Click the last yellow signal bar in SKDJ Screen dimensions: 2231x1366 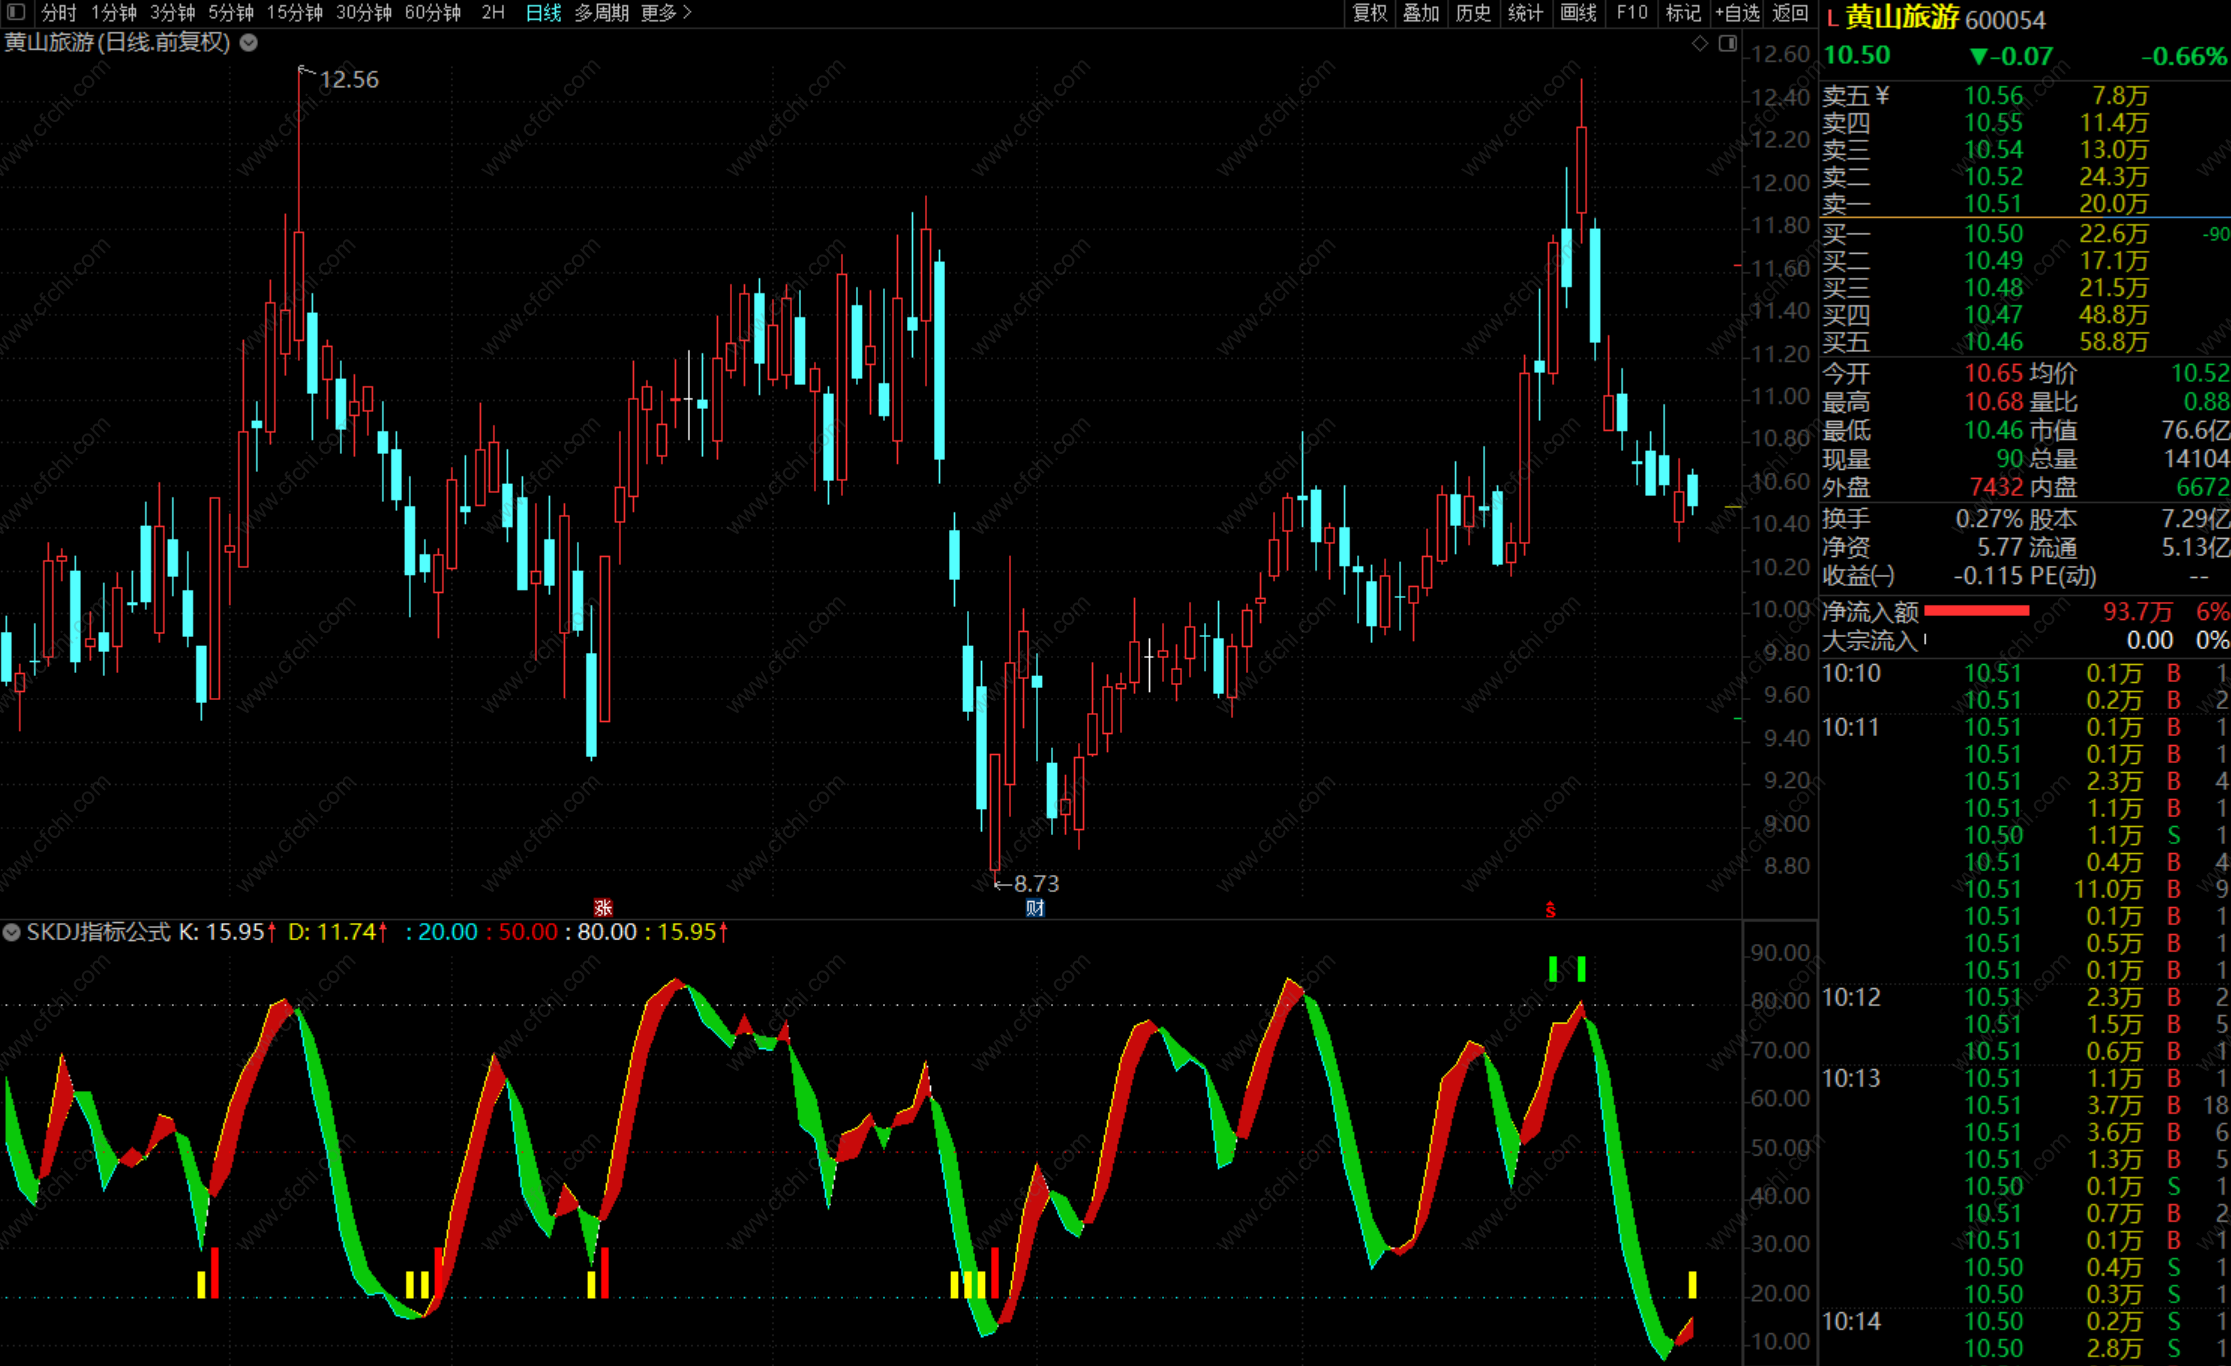pos(1692,1284)
